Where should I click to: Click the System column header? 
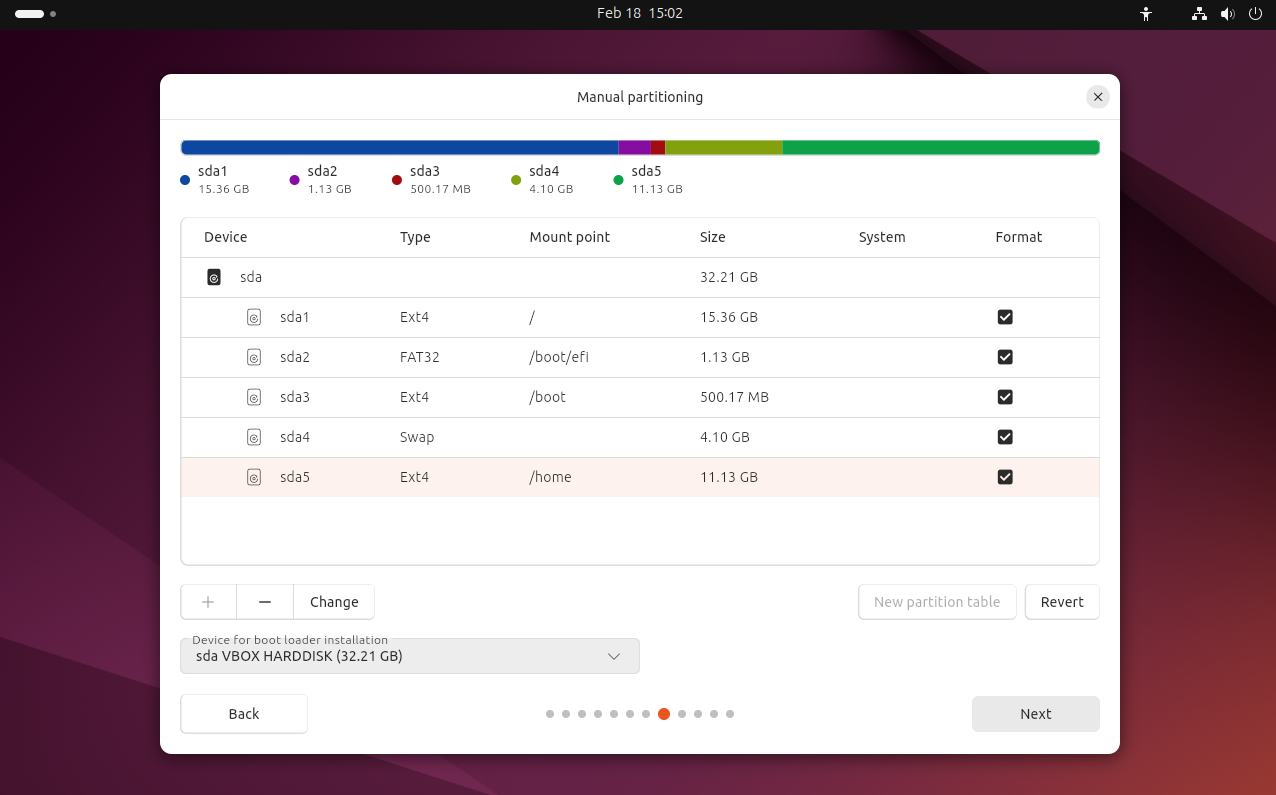pos(882,237)
